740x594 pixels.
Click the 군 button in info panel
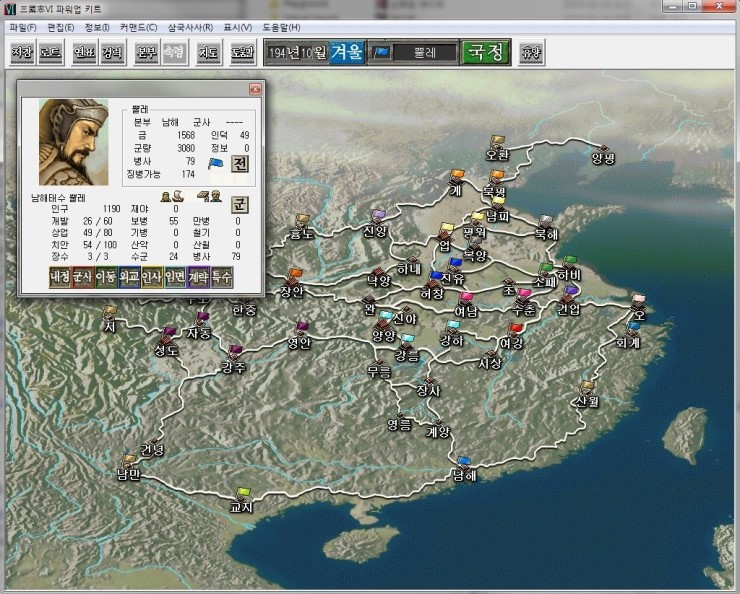pyautogui.click(x=240, y=205)
